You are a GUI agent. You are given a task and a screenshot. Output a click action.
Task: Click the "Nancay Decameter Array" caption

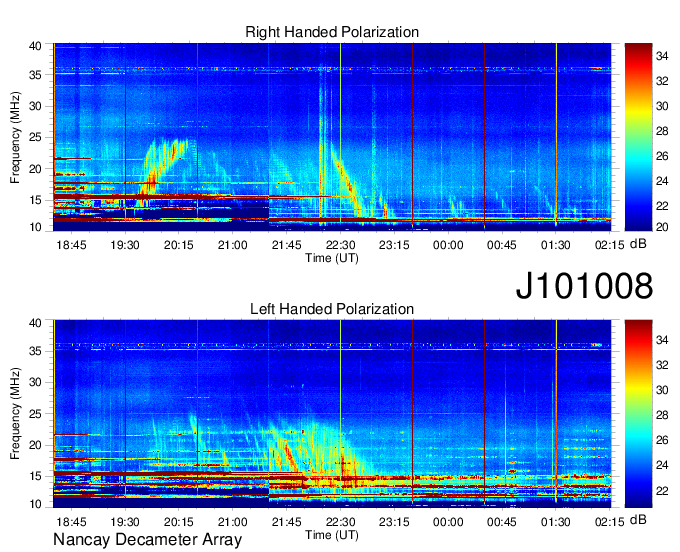click(x=147, y=540)
